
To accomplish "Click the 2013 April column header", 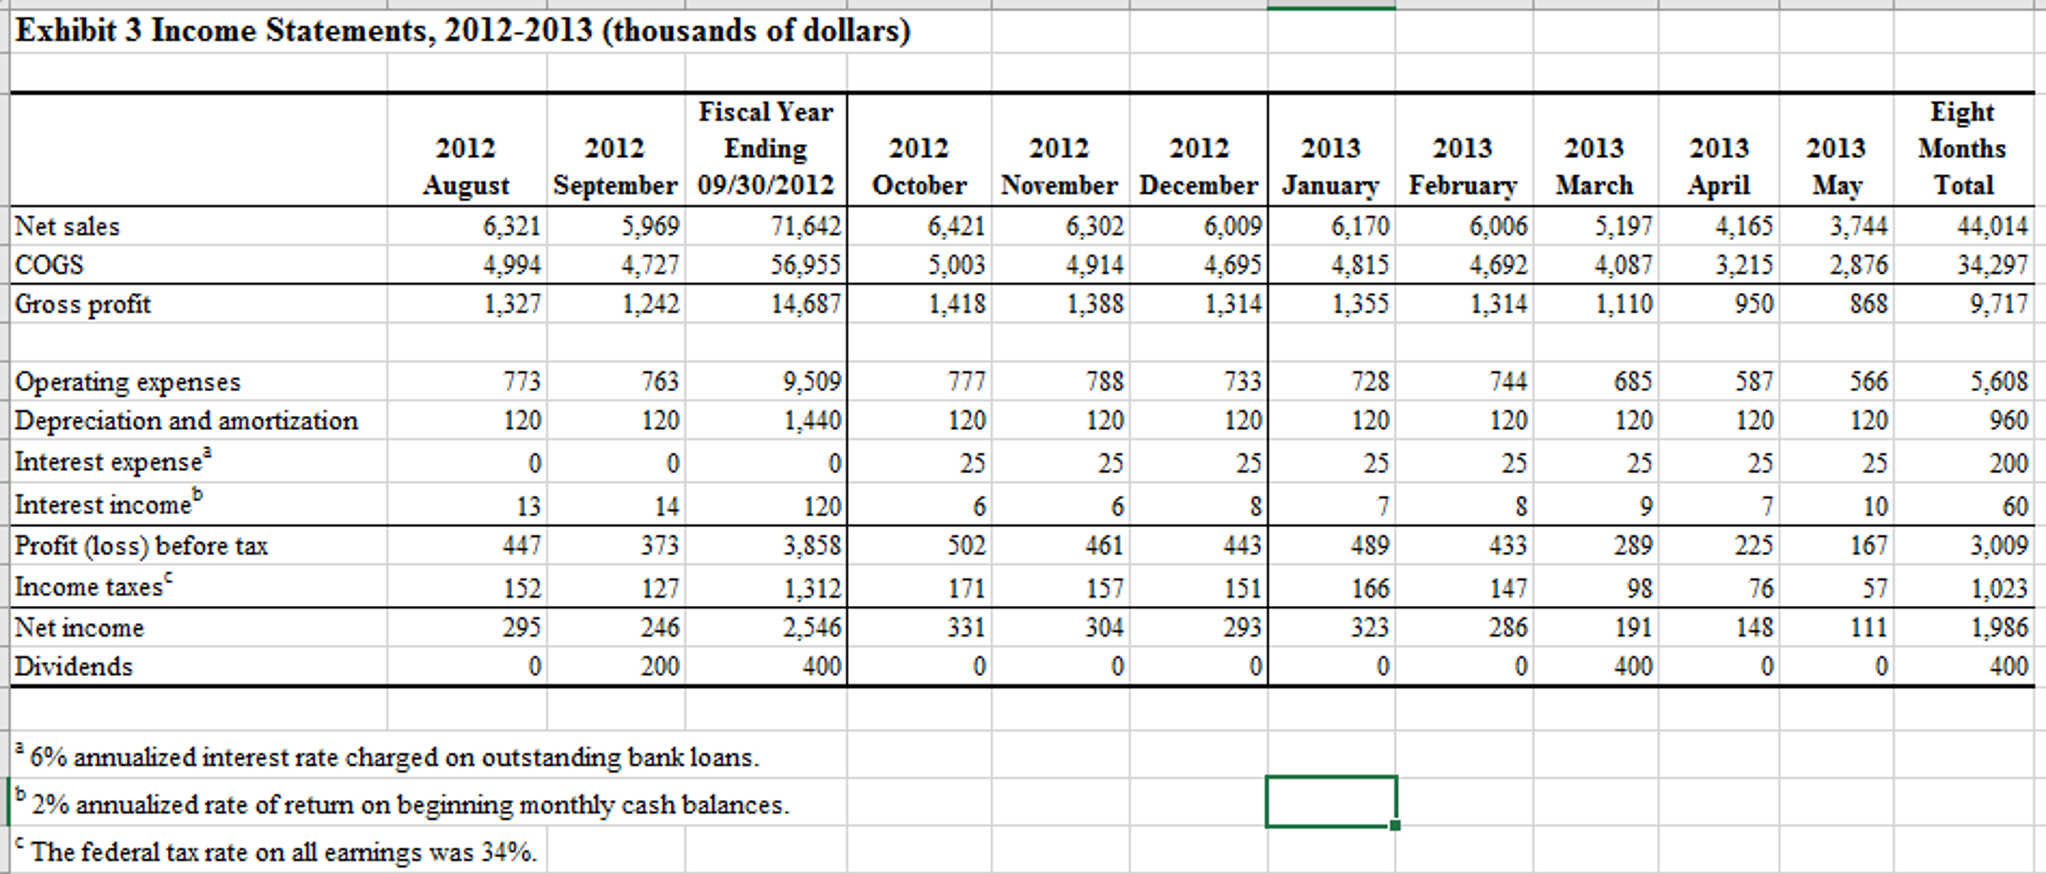I will tap(1719, 167).
